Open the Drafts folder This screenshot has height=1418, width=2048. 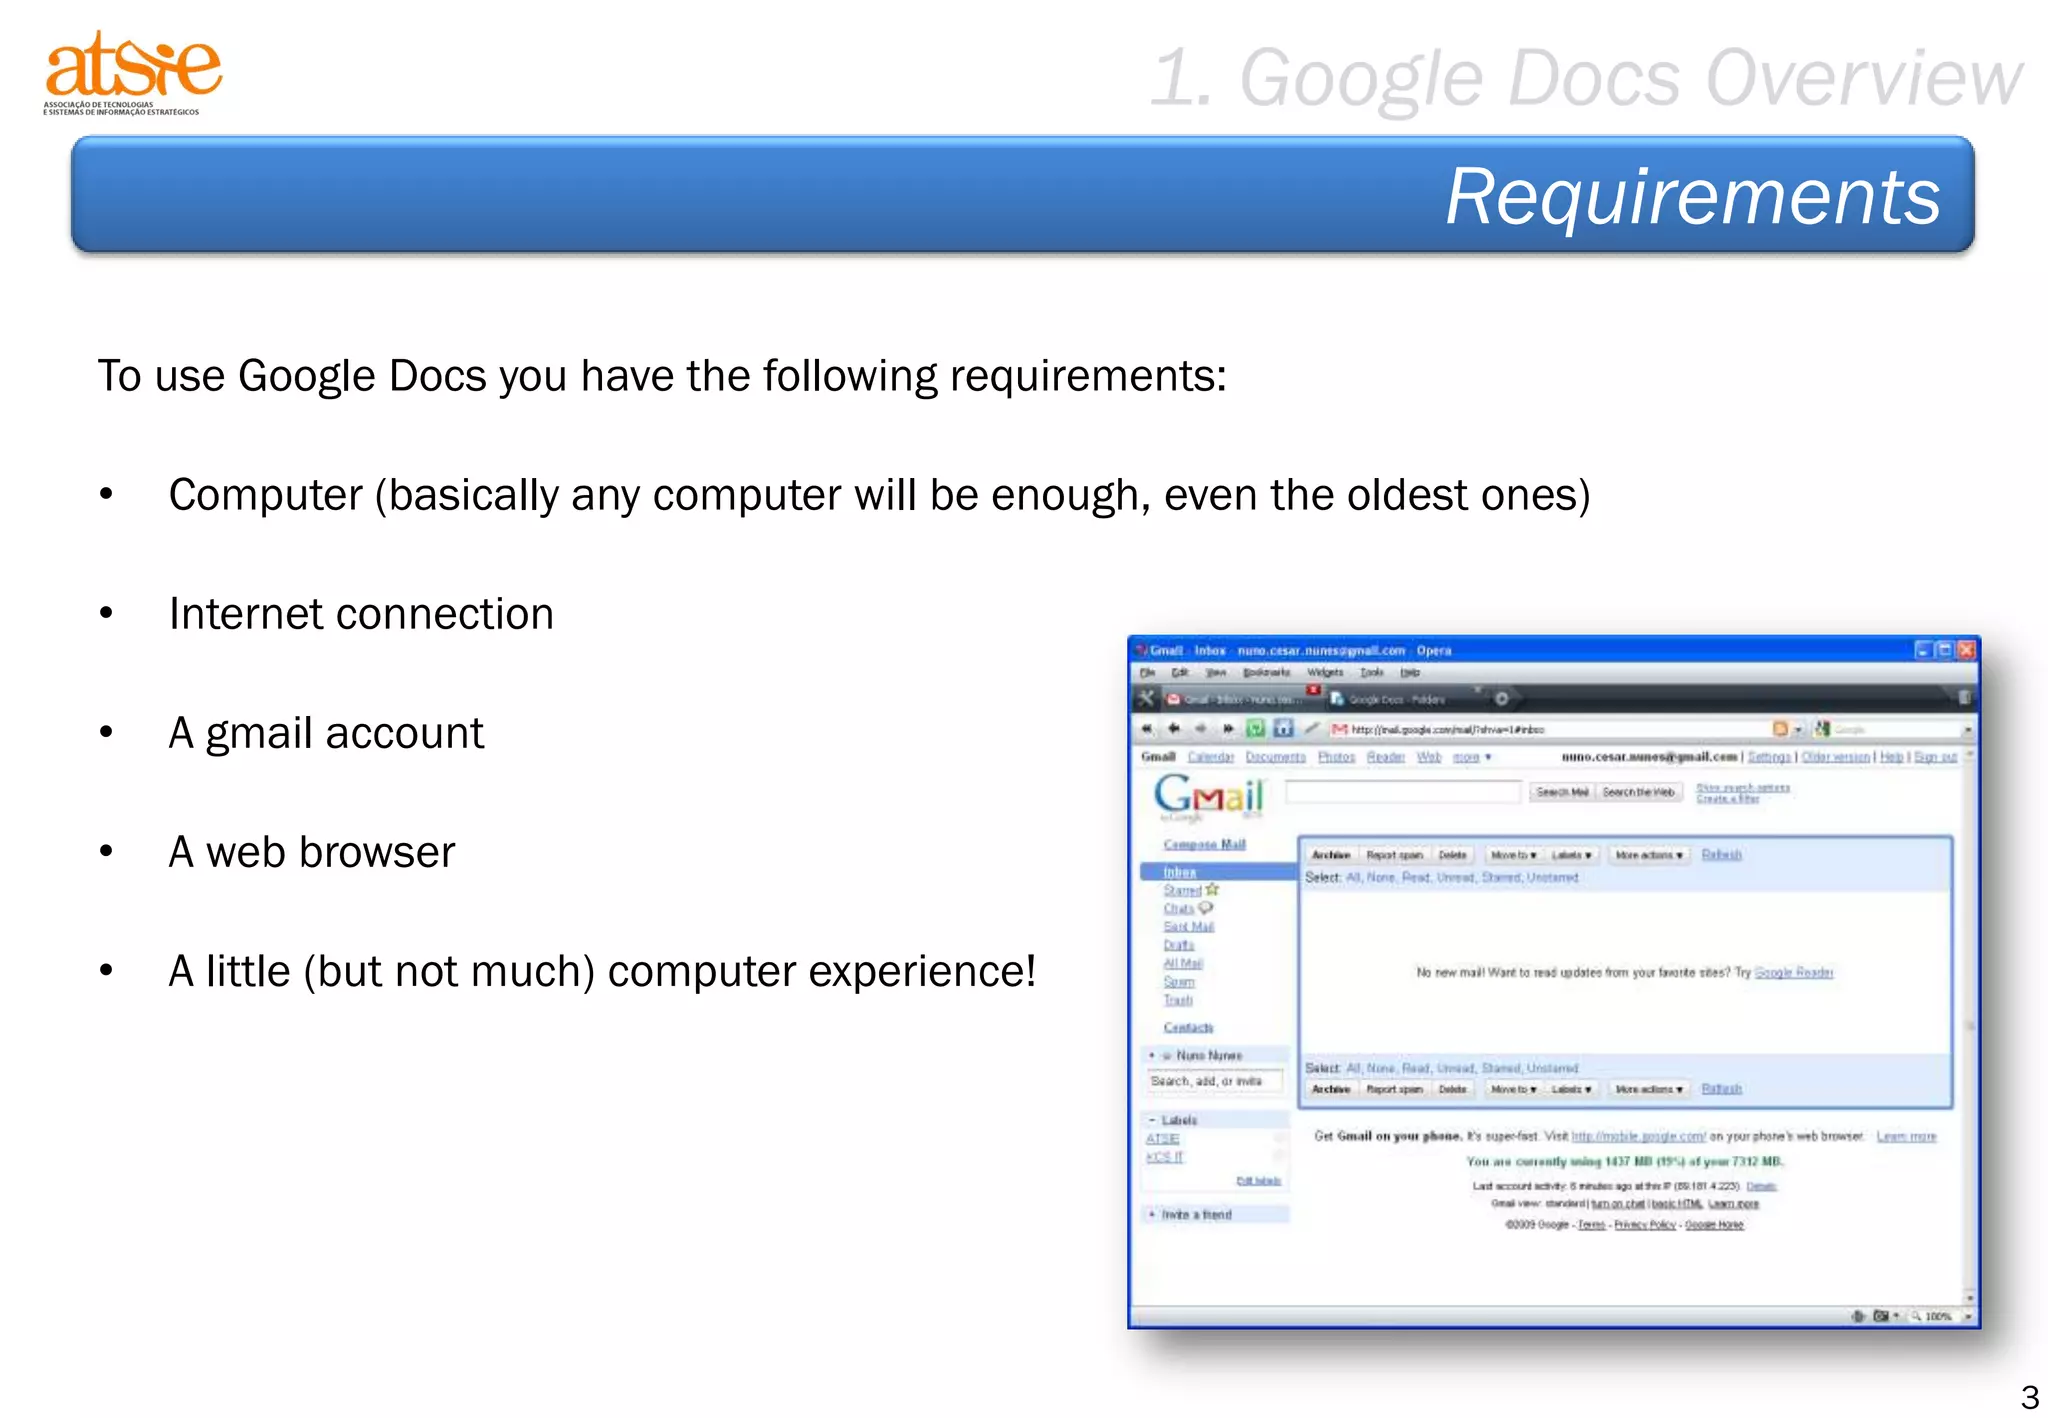(x=1178, y=945)
